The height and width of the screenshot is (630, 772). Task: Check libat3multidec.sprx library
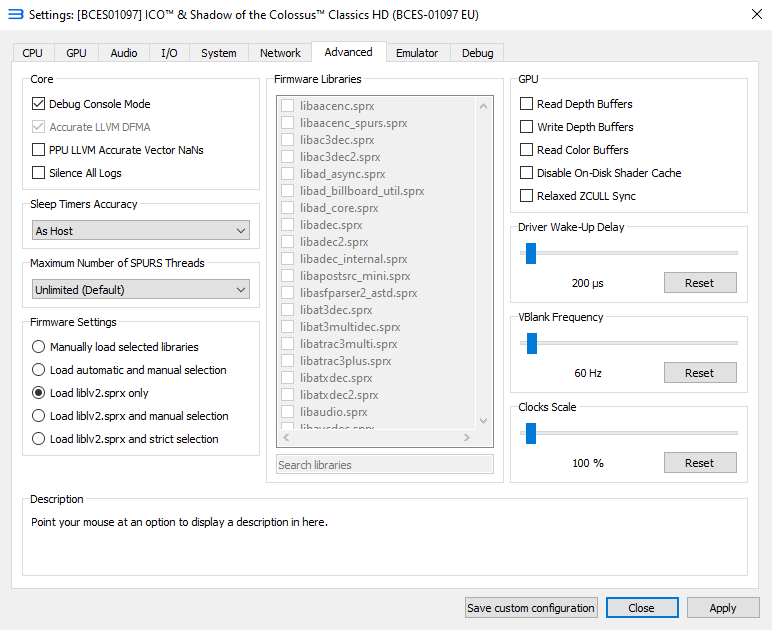click(x=288, y=326)
